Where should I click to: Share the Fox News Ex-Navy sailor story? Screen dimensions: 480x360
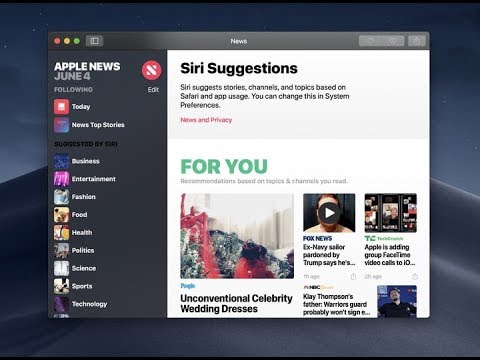[x=353, y=276]
